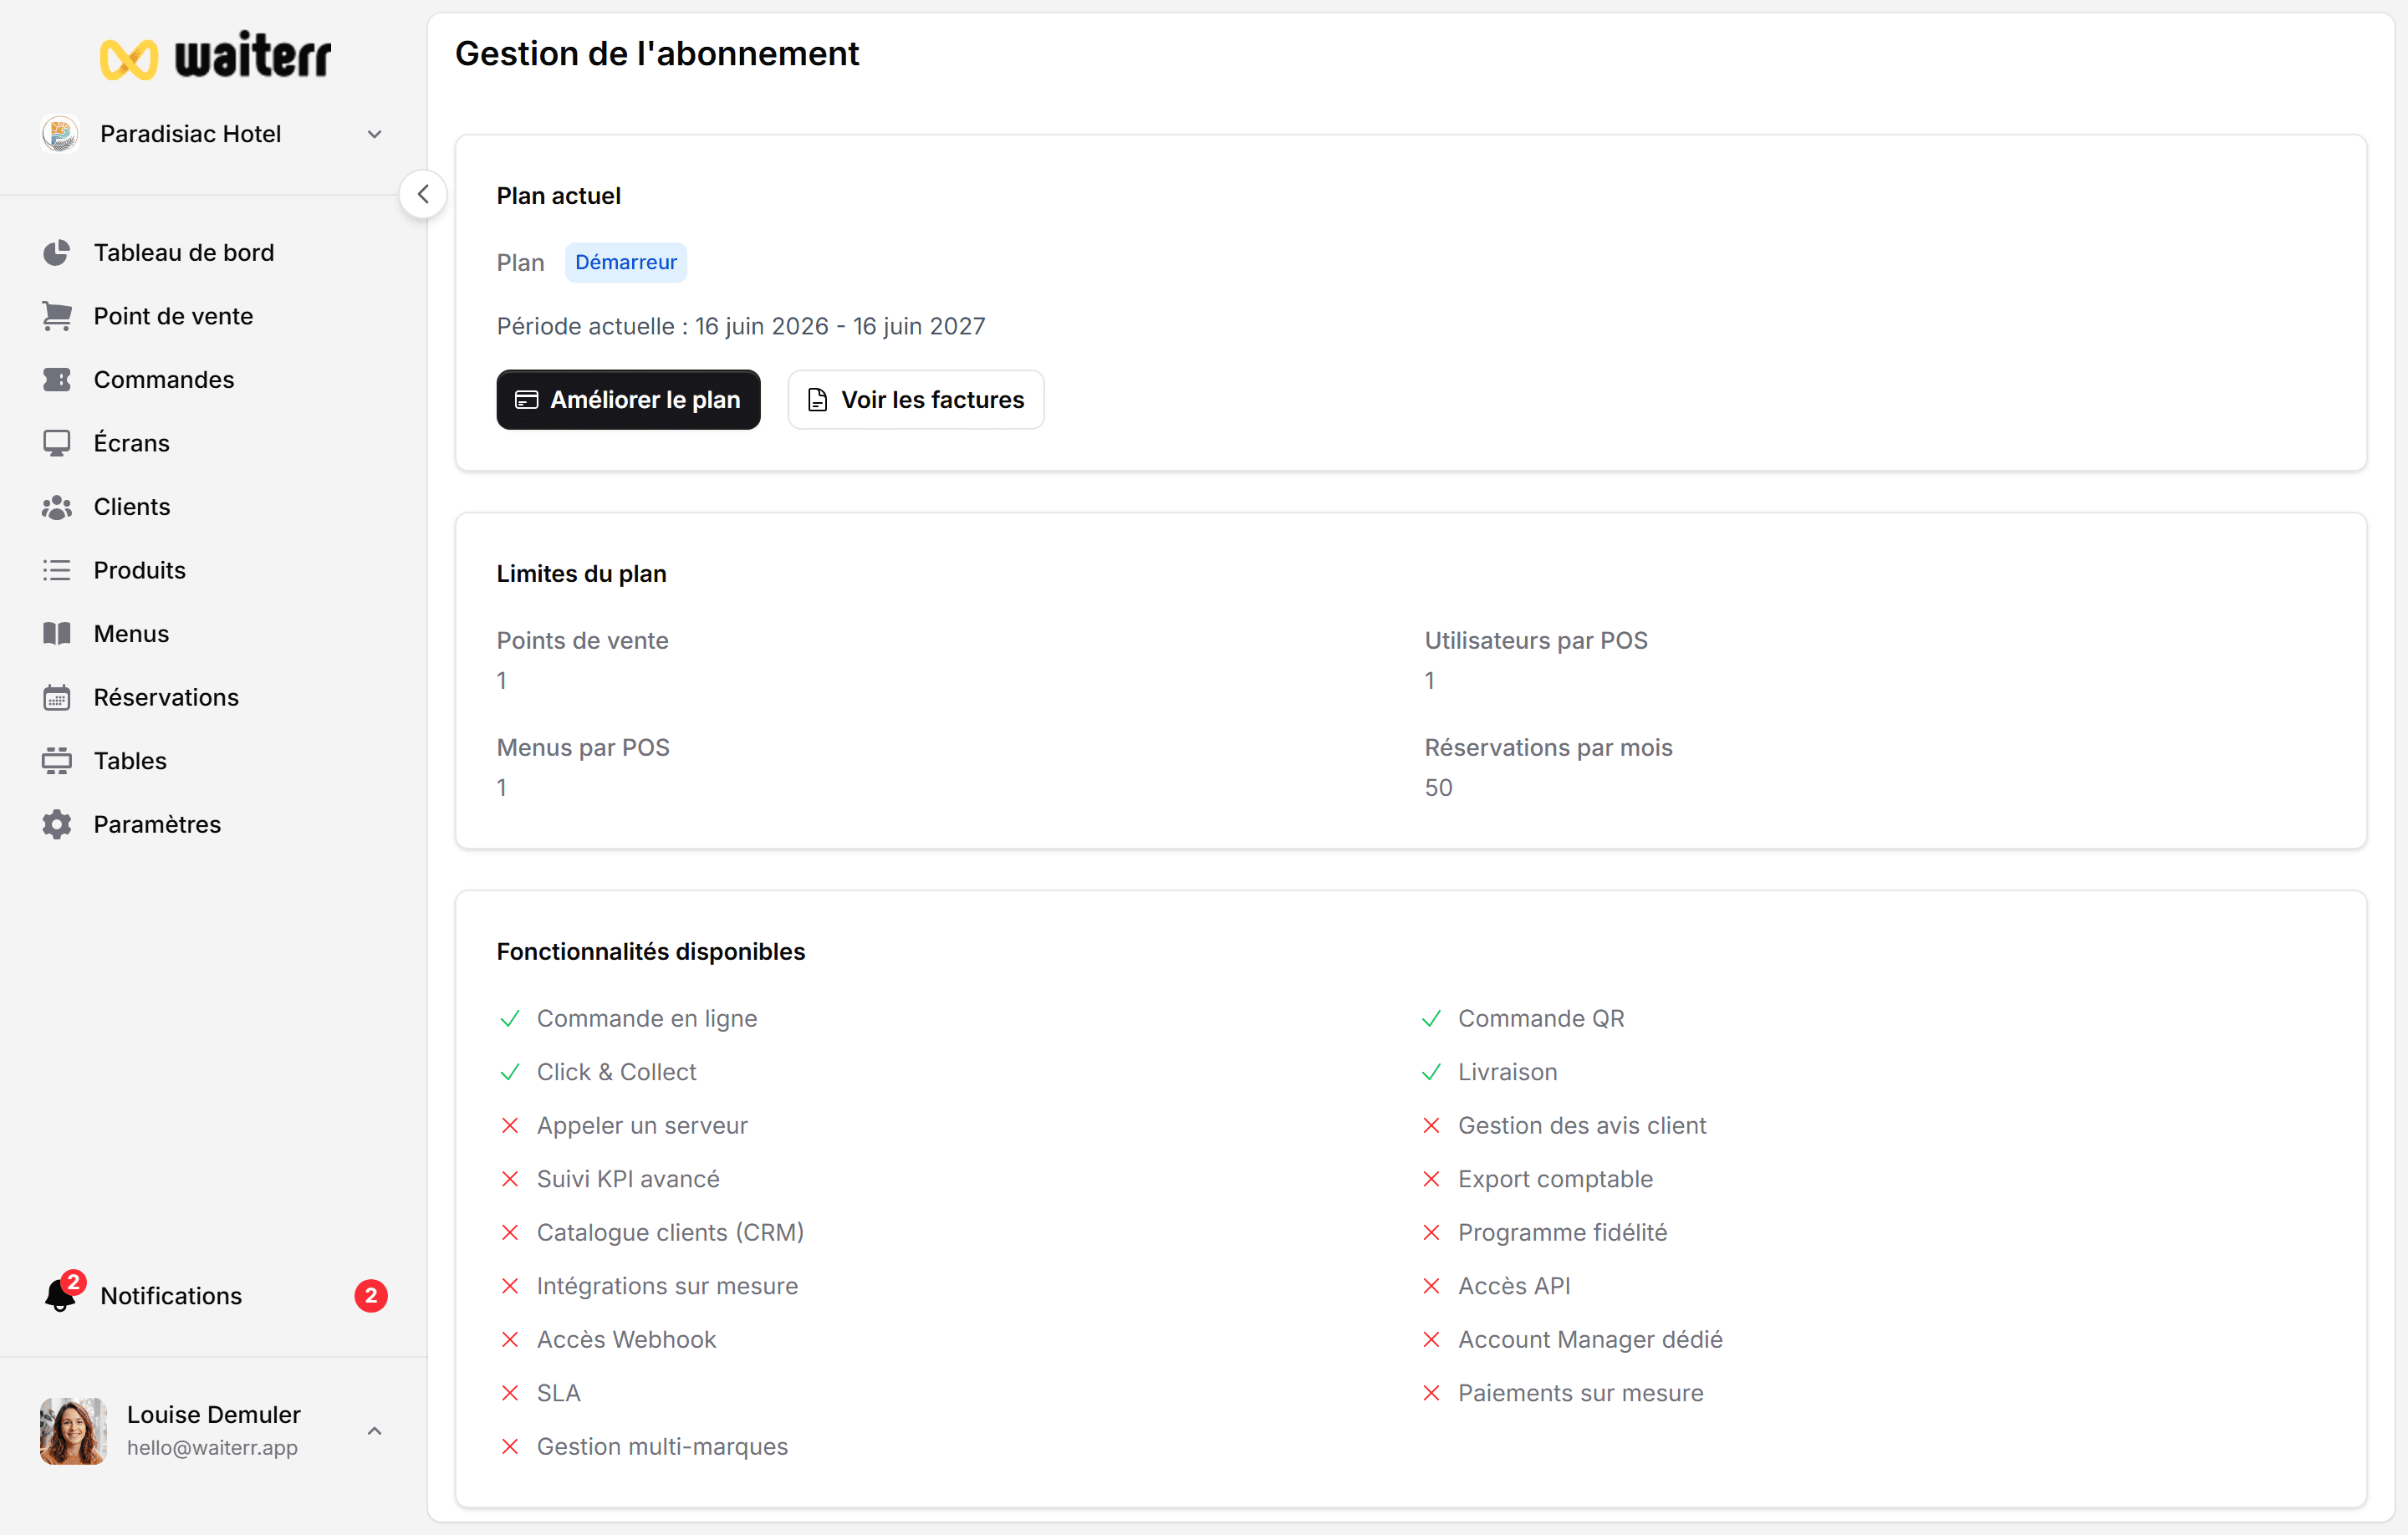Click the Gestion des avis client text

coord(1582,1125)
